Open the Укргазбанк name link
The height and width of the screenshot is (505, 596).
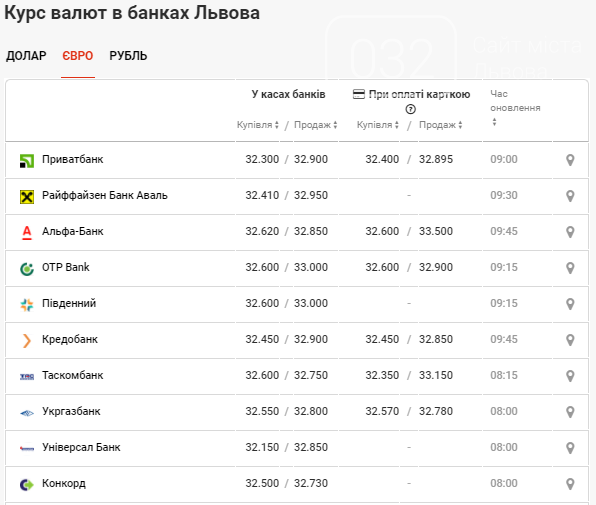tap(71, 411)
